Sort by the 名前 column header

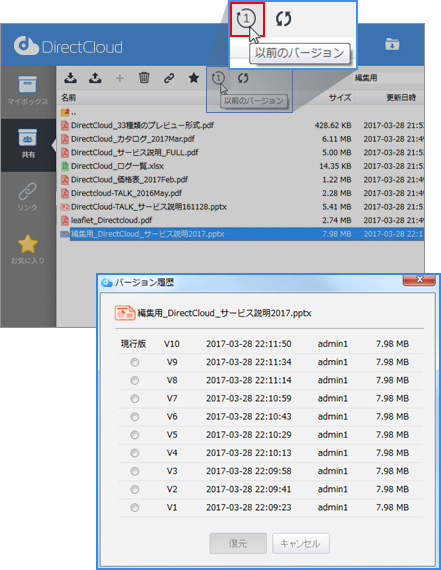point(69,97)
